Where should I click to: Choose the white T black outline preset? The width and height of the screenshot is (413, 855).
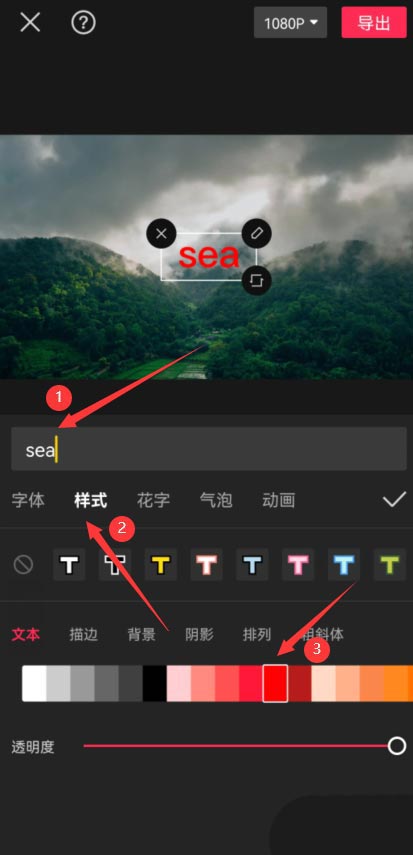(x=69, y=564)
